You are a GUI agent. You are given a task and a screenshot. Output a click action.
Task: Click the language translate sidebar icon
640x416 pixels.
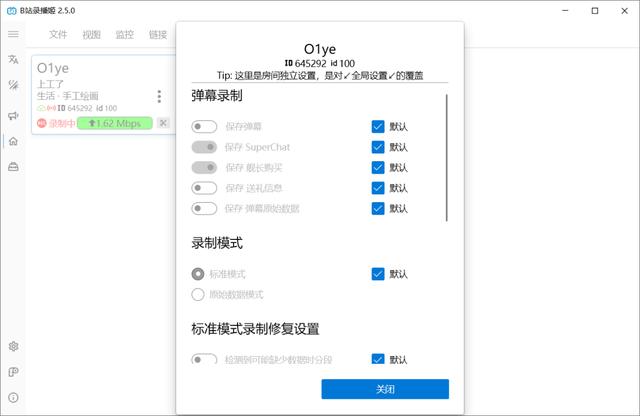click(13, 59)
